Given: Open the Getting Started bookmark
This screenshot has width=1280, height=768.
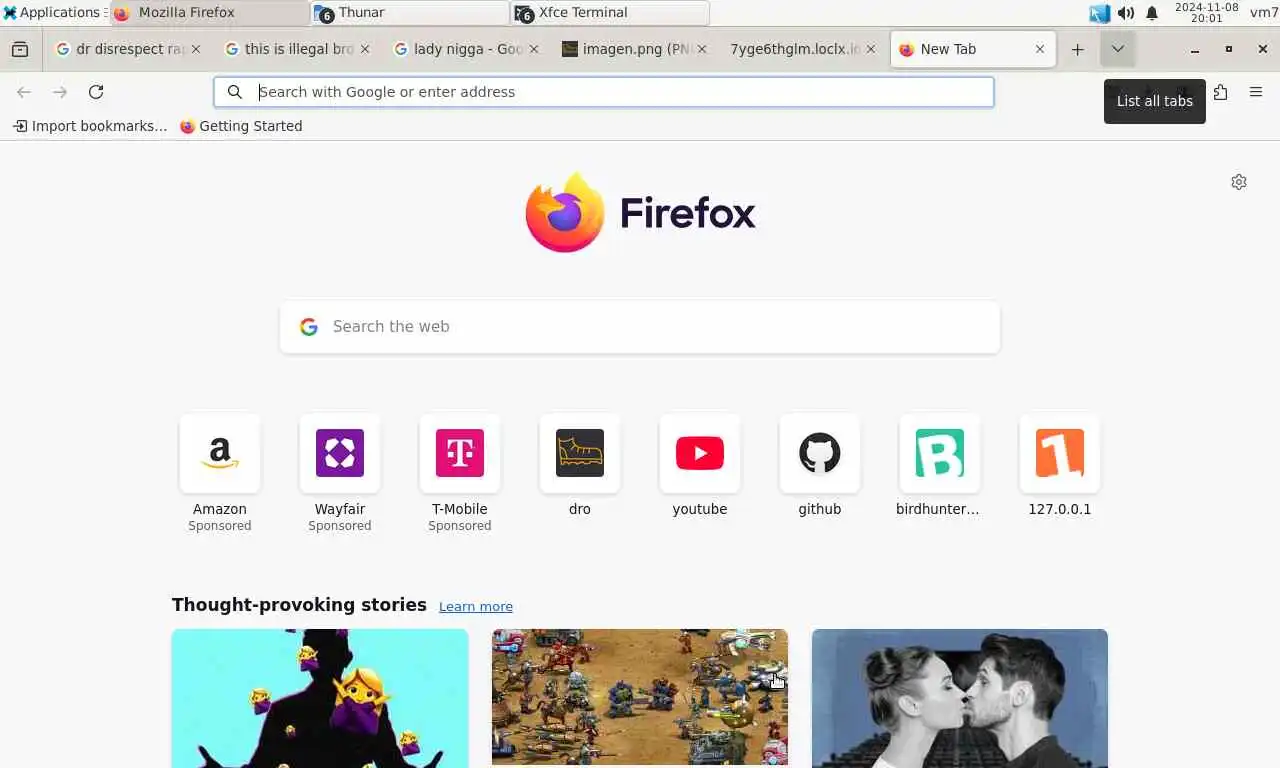Looking at the screenshot, I should point(241,126).
